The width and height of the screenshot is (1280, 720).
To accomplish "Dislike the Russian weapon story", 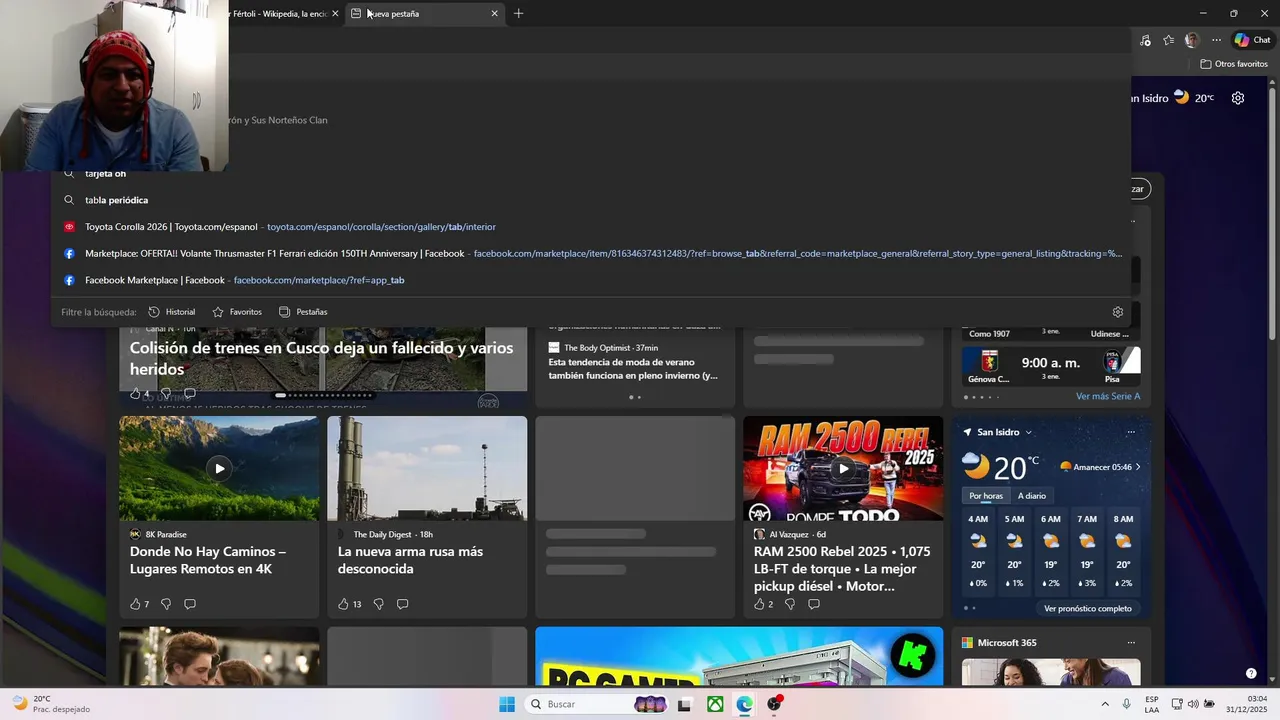I will pyautogui.click(x=378, y=604).
